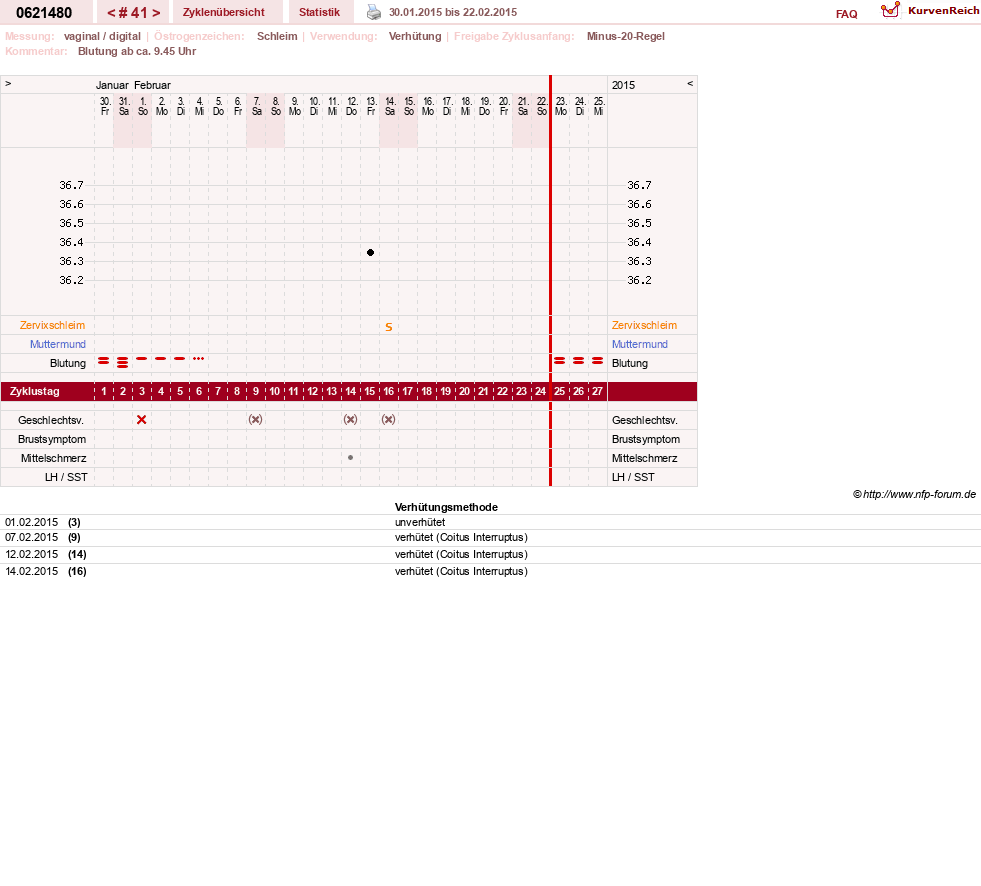Click the cycle ID 0621480
The width and height of the screenshot is (981, 886).
tap(44, 13)
